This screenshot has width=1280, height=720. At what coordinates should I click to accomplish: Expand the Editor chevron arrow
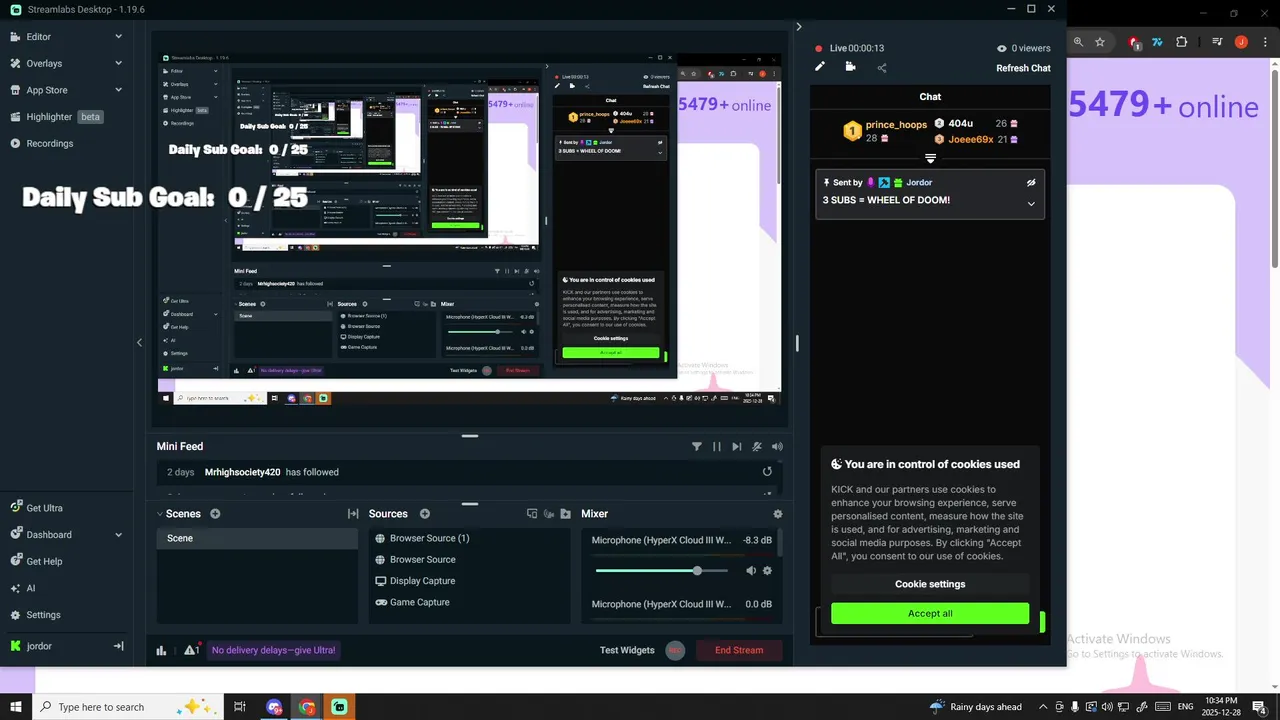(118, 37)
